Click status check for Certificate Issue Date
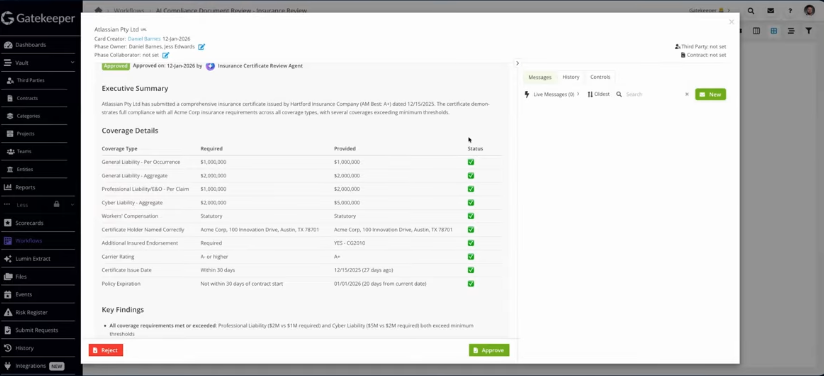Screen dimensions: 824x376 (x=471, y=270)
